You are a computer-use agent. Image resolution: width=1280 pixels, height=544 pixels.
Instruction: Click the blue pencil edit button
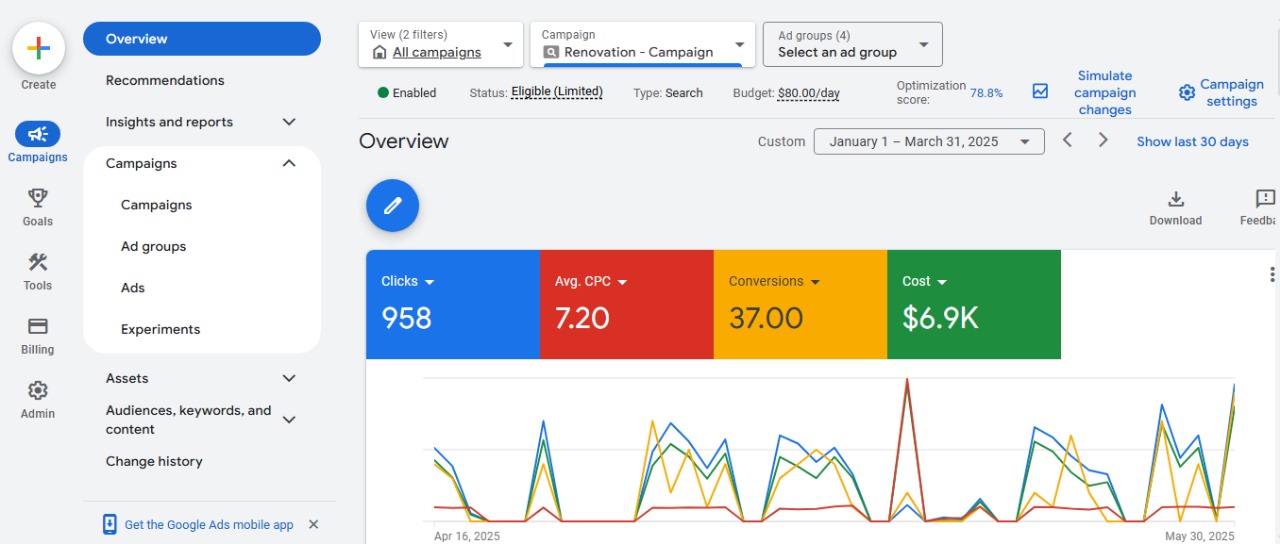(392, 206)
